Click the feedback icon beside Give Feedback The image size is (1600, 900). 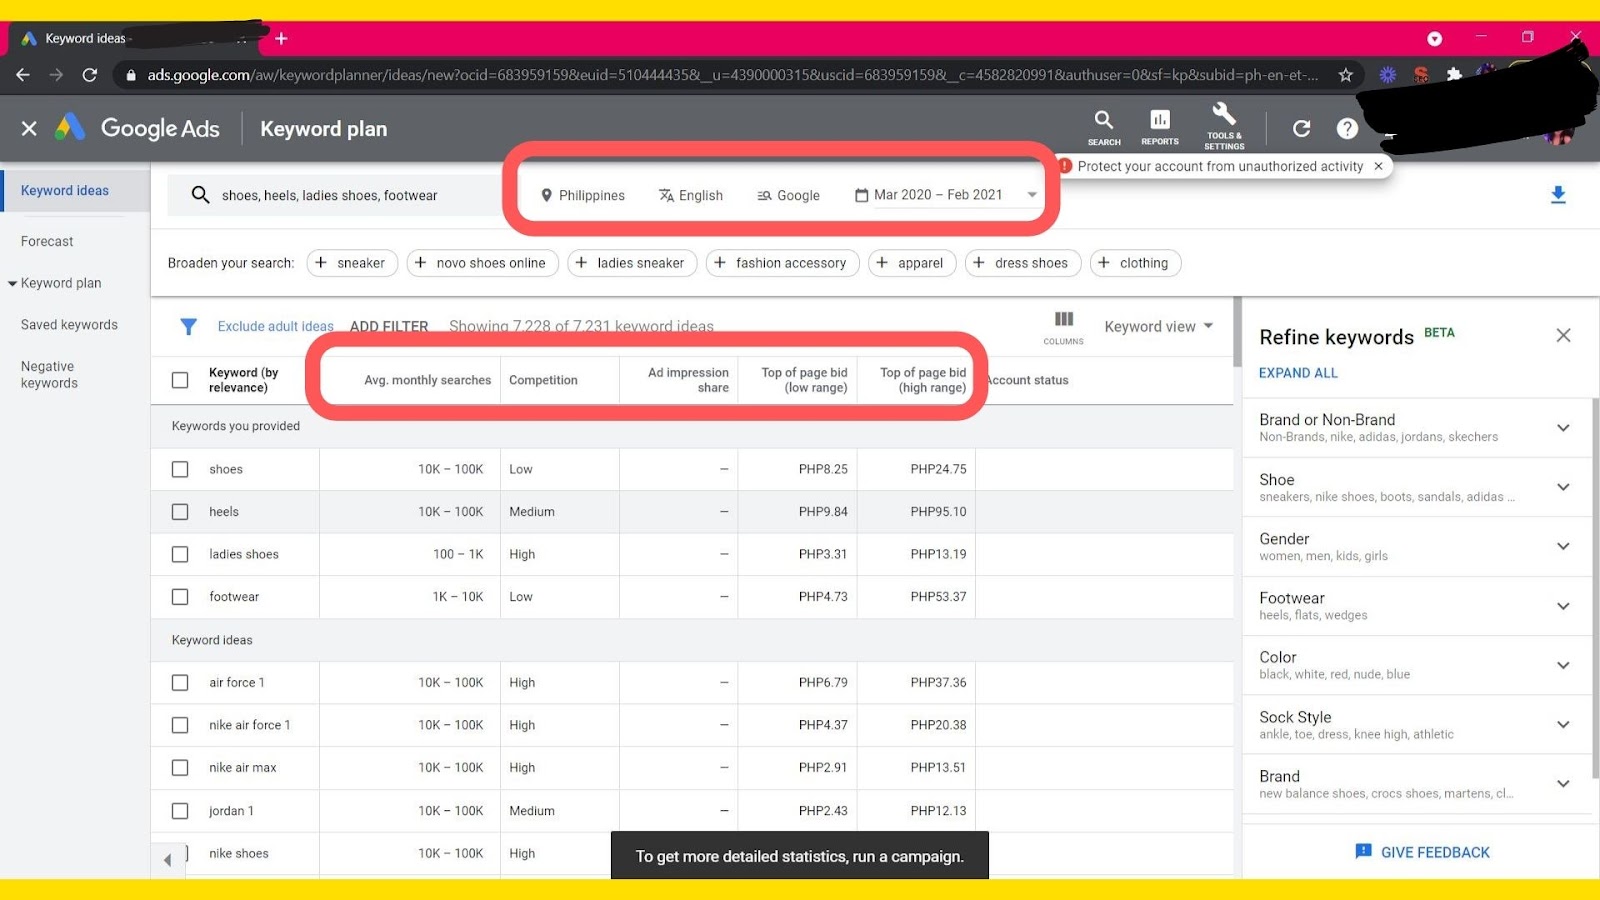pos(1363,852)
